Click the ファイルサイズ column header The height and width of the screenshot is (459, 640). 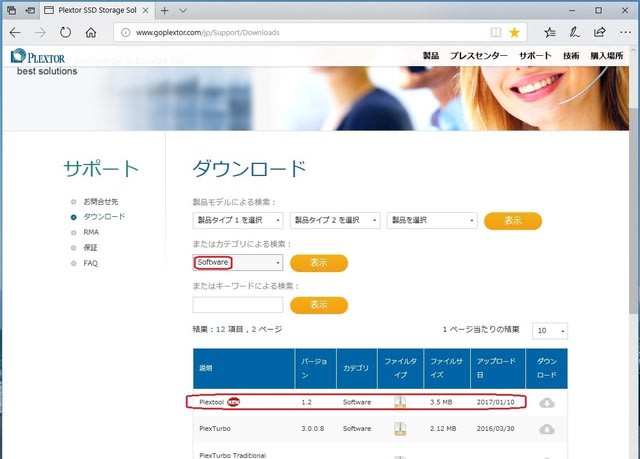446,368
